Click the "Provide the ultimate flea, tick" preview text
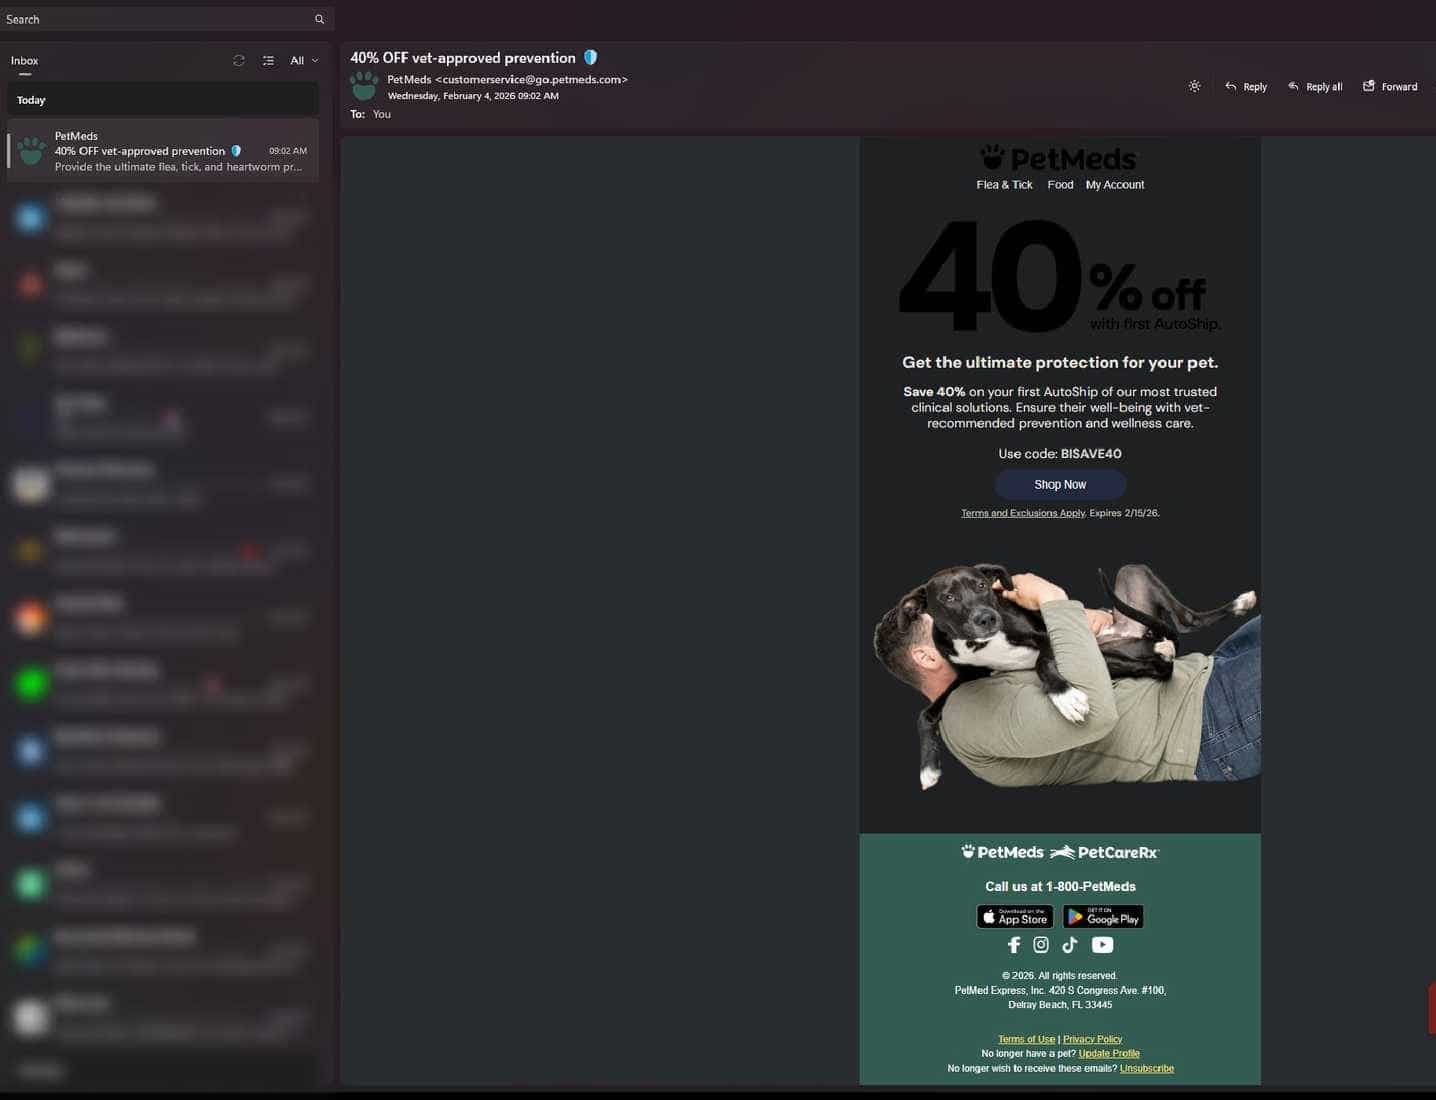 [178, 167]
